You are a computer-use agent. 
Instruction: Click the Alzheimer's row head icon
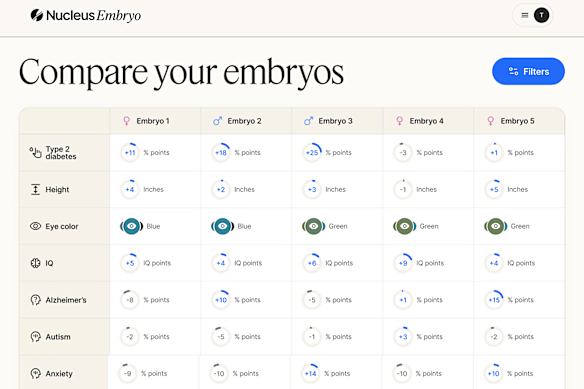tap(35, 300)
